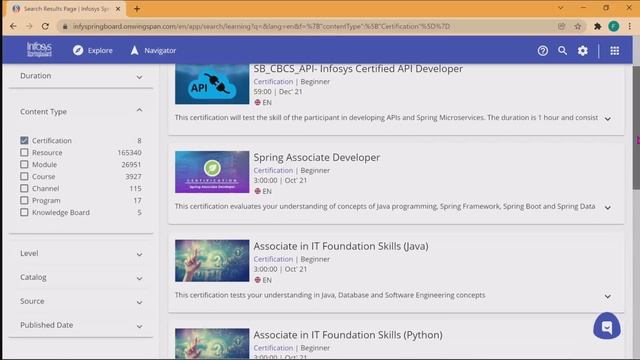Expand the Spring Associate Developer description

click(608, 208)
